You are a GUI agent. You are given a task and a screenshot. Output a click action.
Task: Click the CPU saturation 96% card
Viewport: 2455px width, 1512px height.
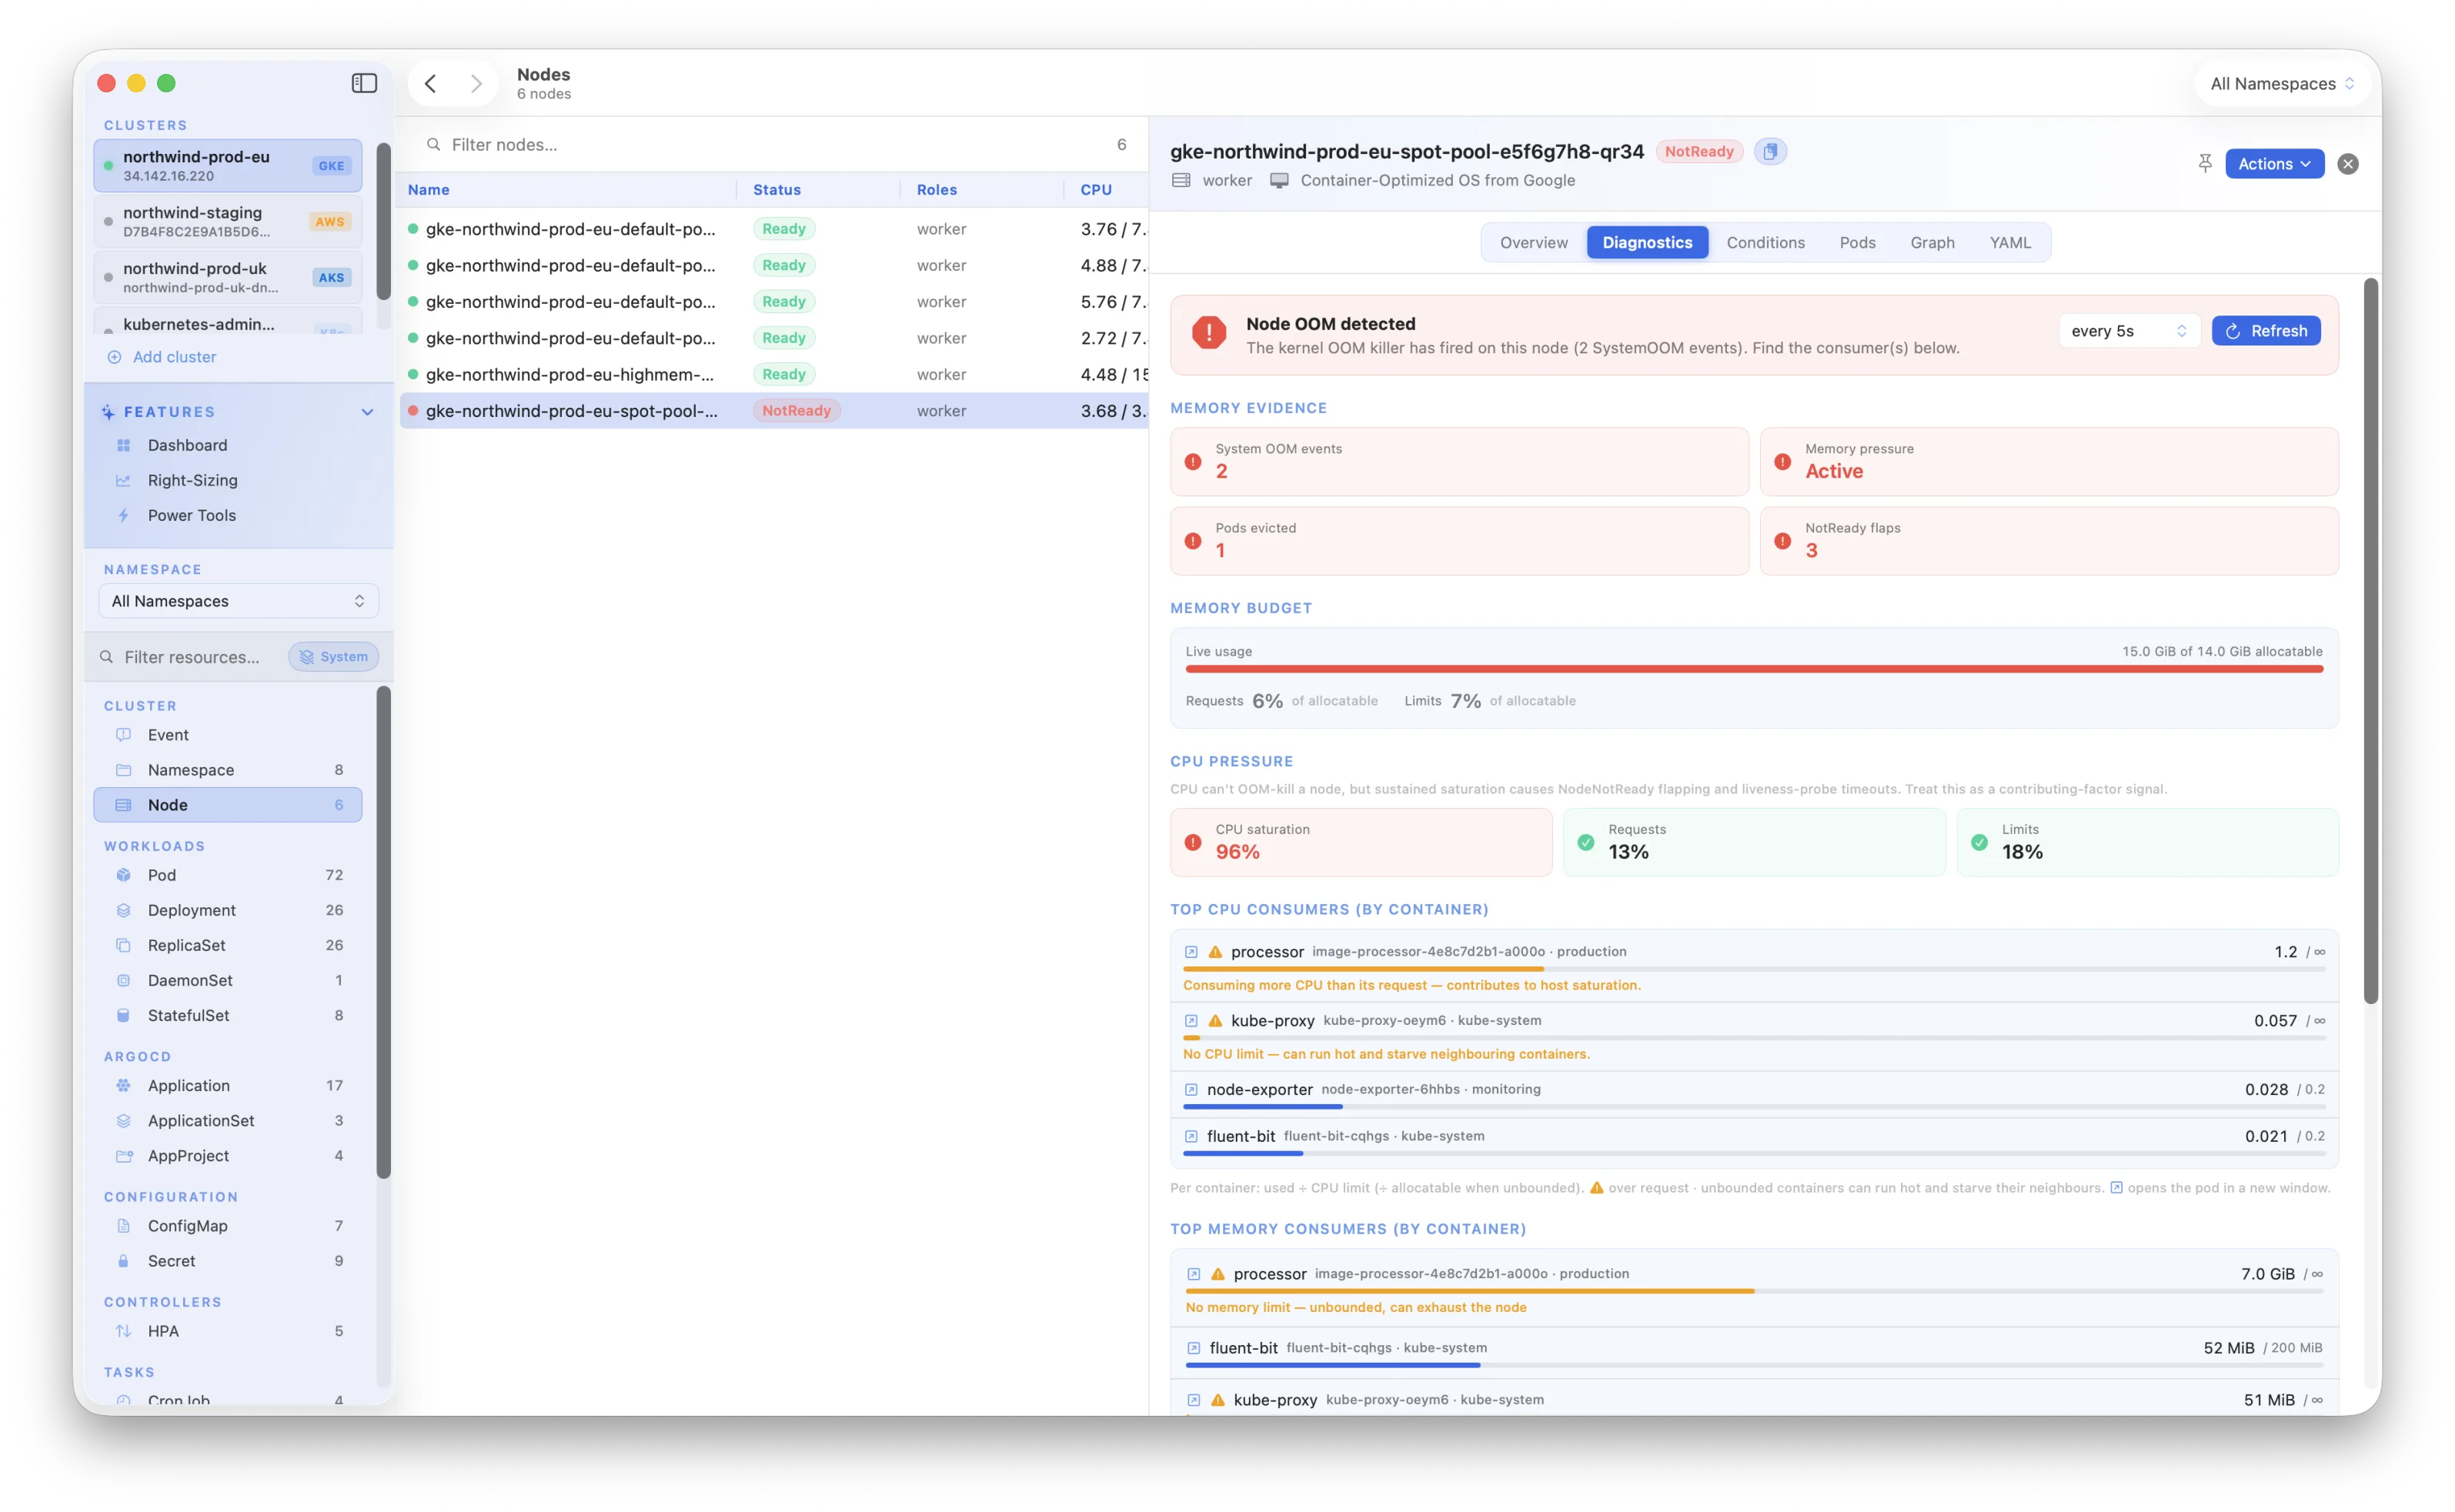[1360, 842]
